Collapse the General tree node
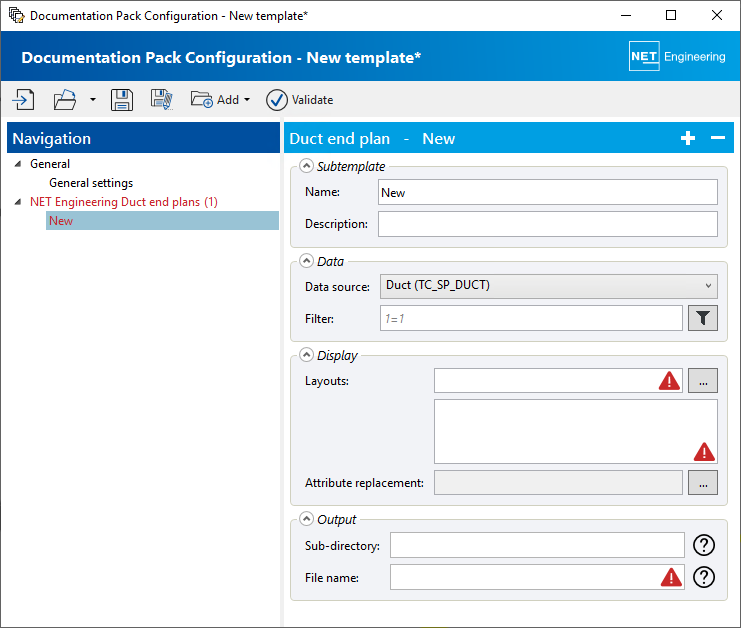741x628 pixels. point(18,164)
